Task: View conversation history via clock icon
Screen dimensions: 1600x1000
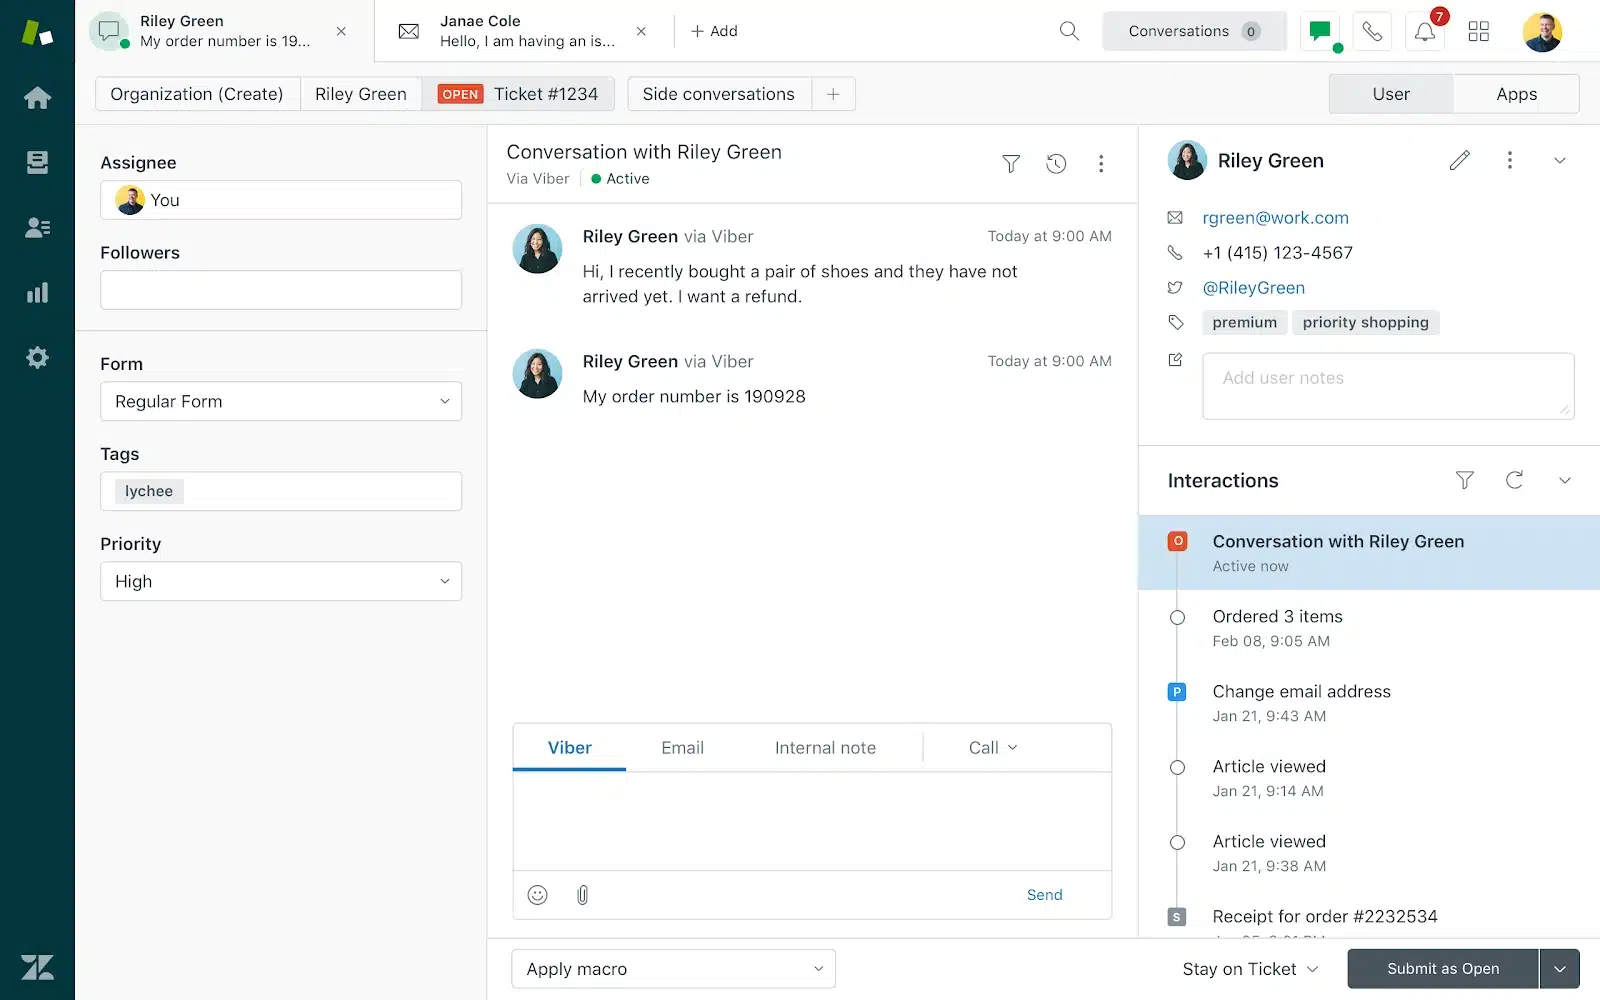Action: click(1056, 163)
